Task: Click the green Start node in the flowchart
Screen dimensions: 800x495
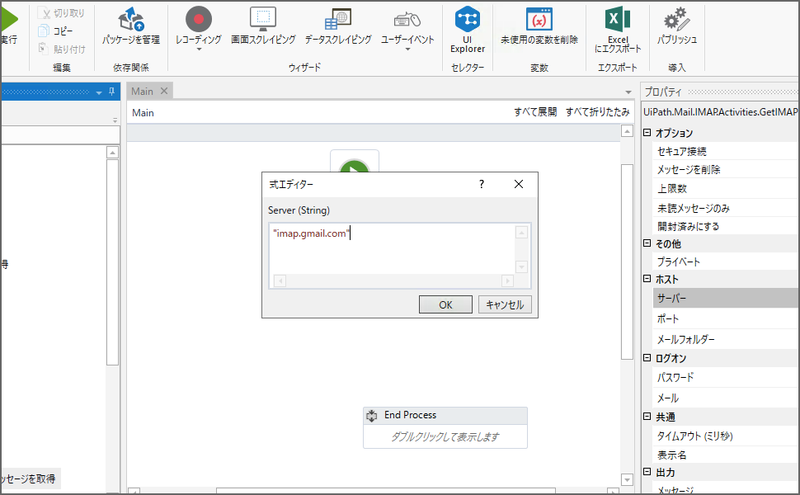Action: pos(355,166)
